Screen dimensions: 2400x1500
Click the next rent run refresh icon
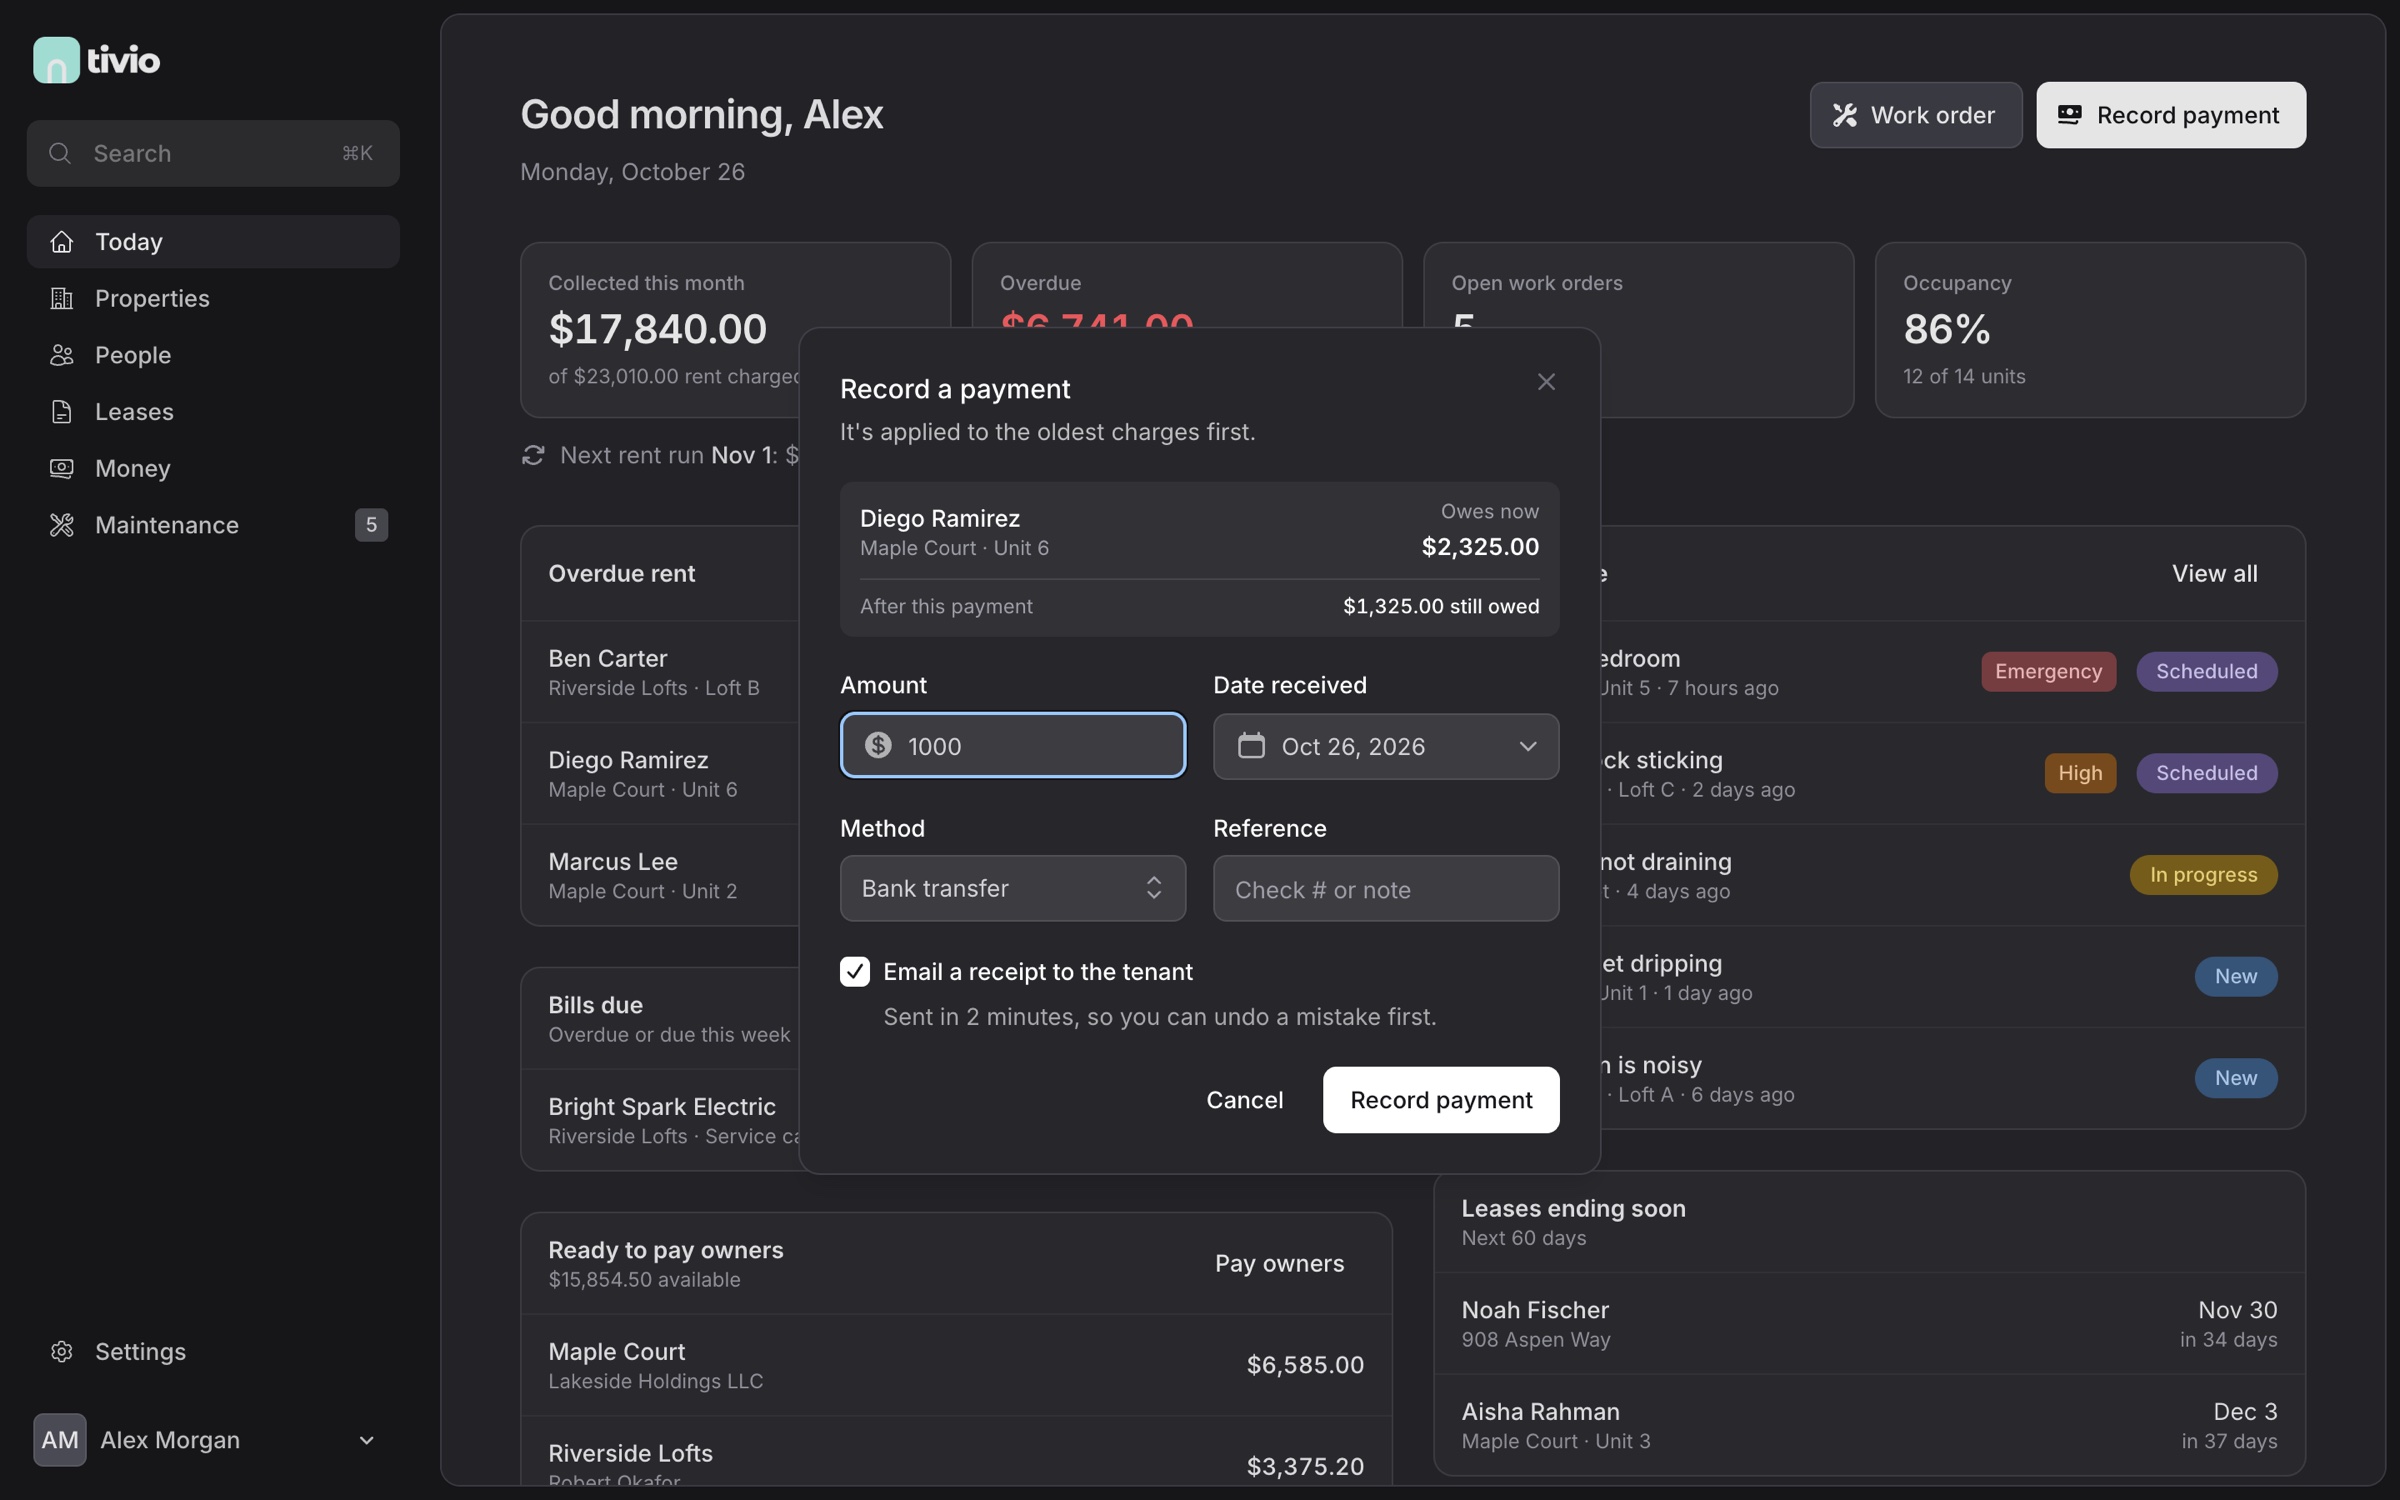click(533, 455)
